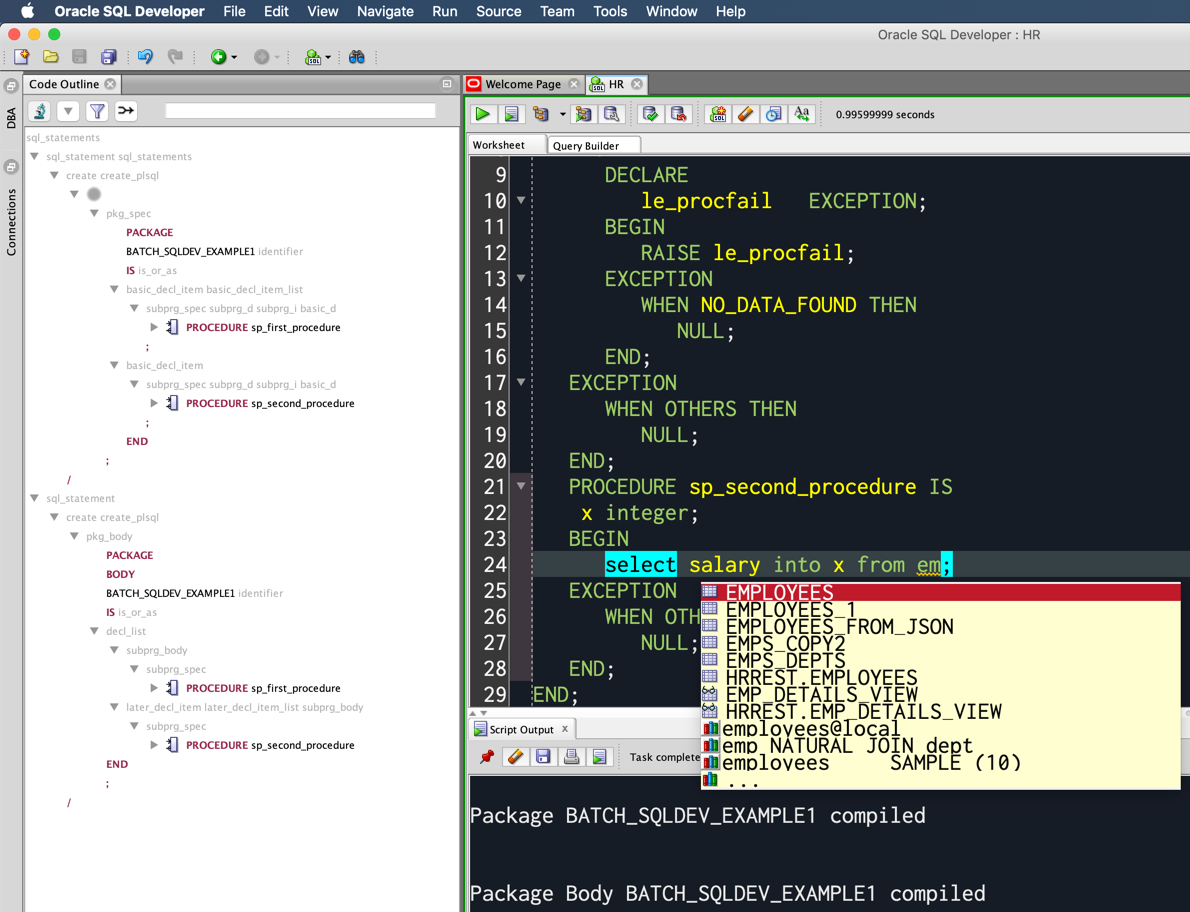Select the Script Output tab
1190x912 pixels.
(521, 729)
